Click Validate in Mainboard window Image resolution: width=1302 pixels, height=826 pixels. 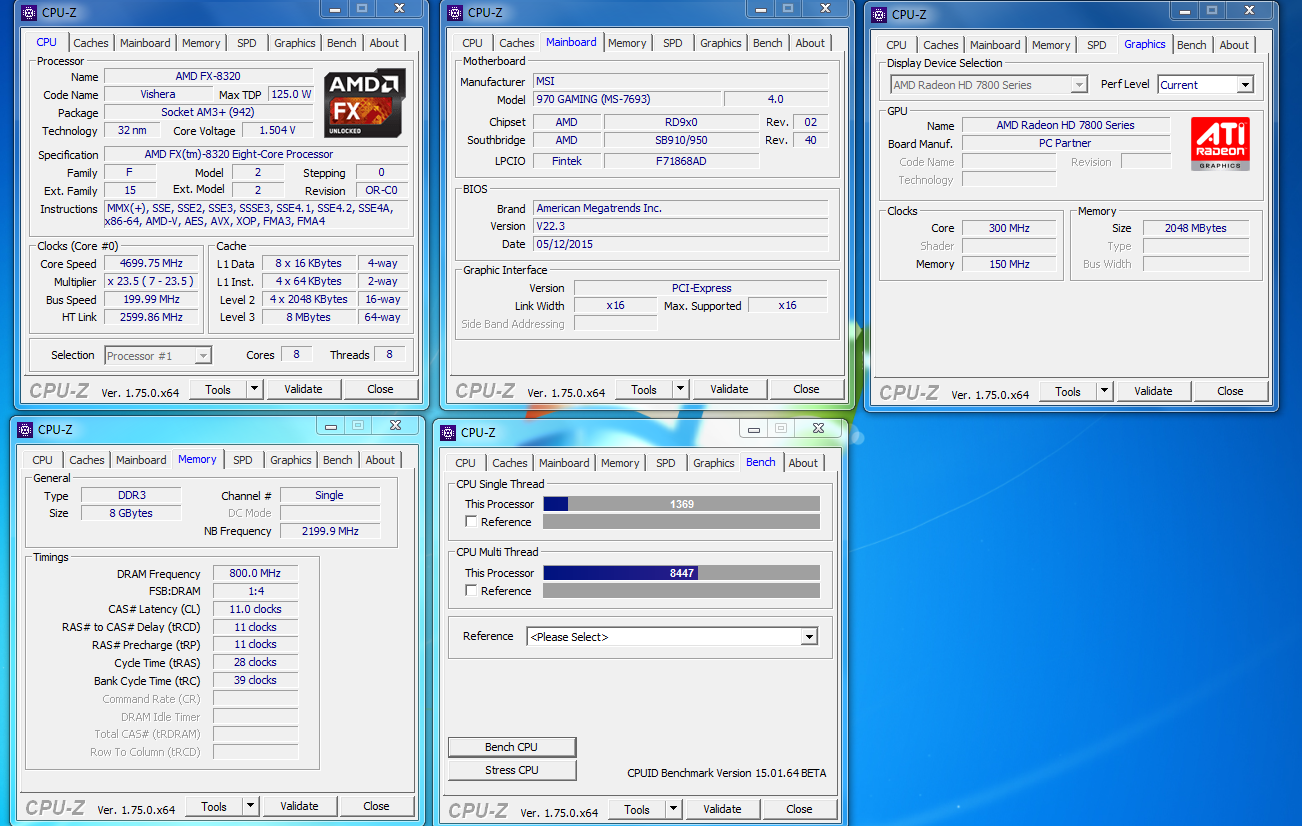pyautogui.click(x=729, y=390)
